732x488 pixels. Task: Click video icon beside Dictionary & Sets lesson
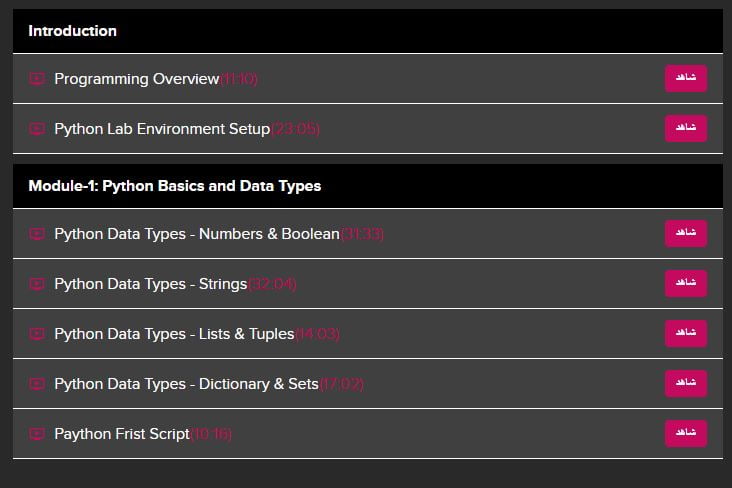coord(37,383)
